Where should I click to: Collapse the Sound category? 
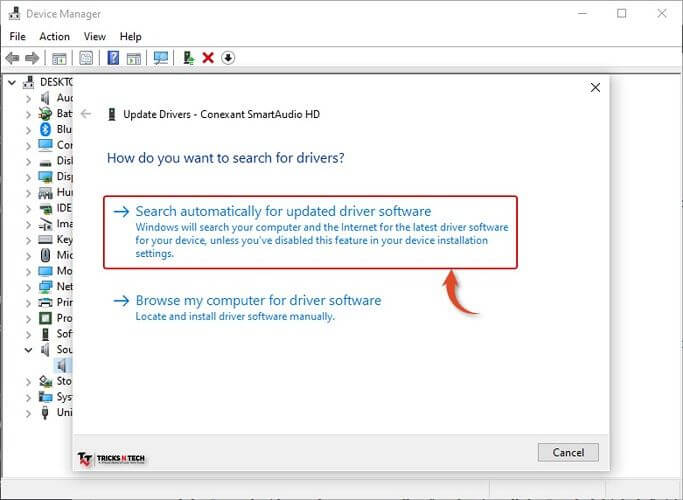28,350
